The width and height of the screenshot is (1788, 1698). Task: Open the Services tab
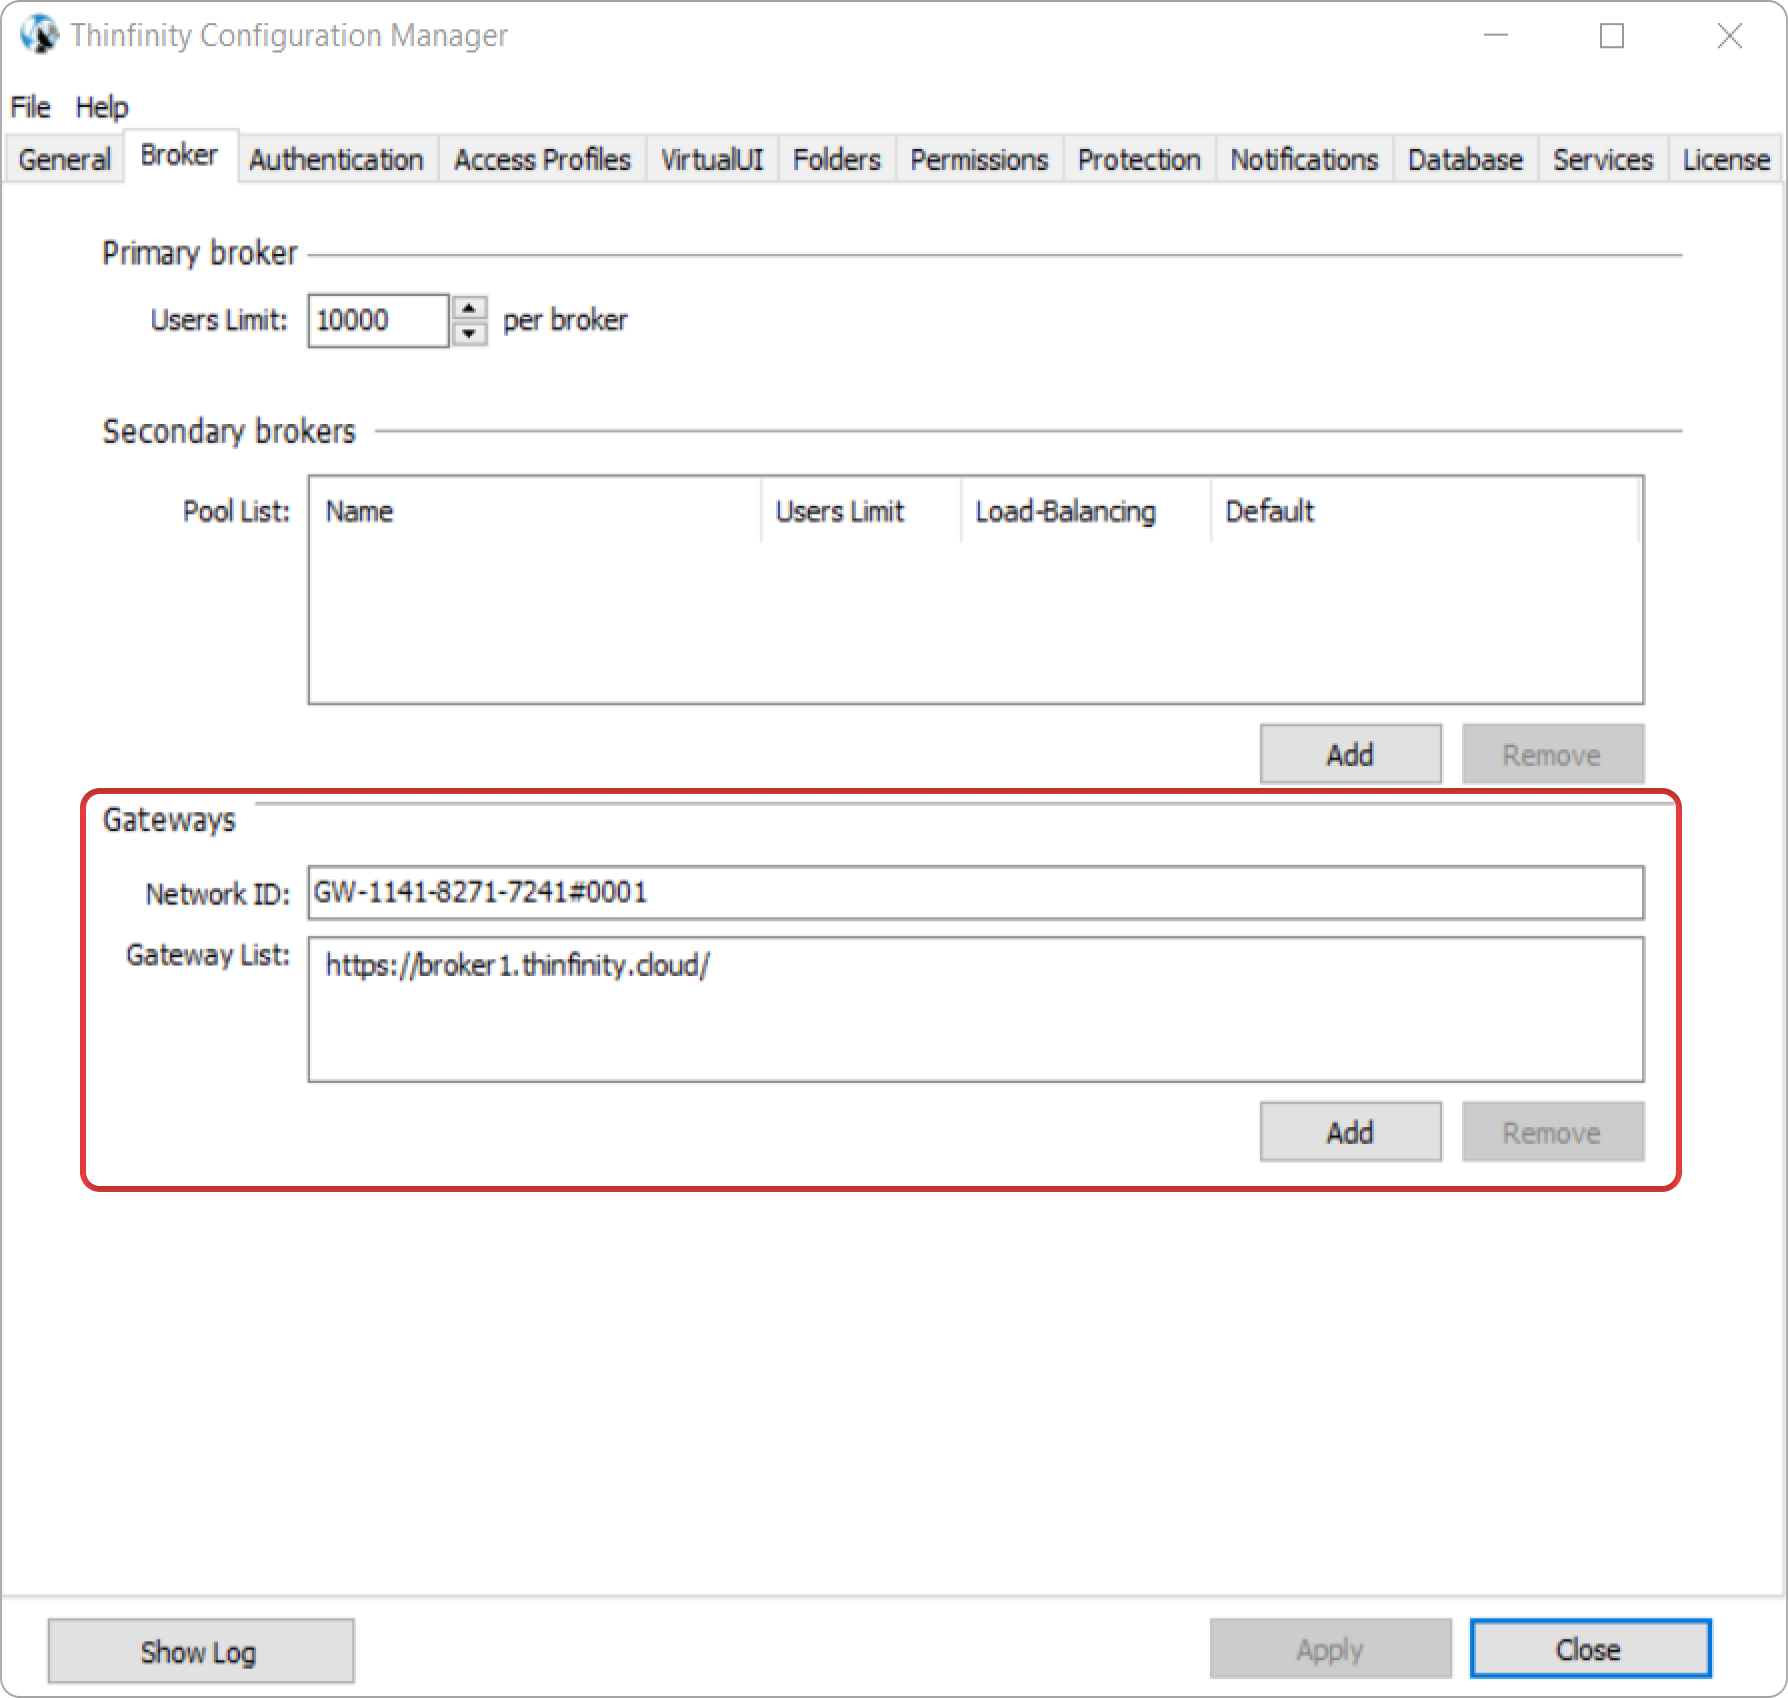coord(1603,160)
